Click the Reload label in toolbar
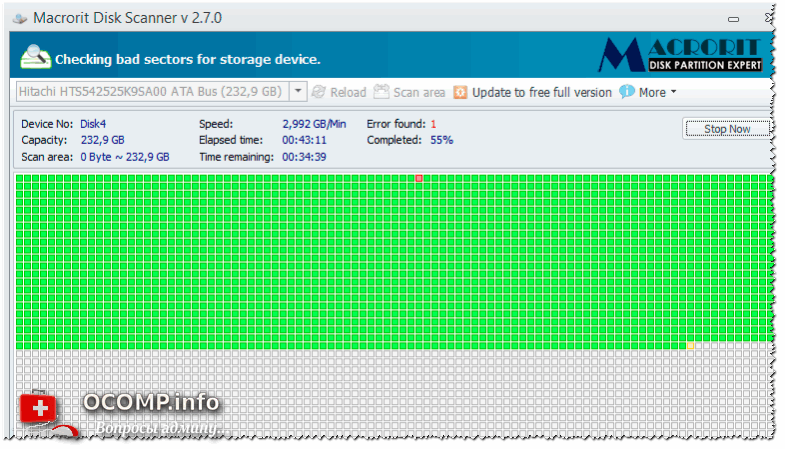 click(348, 93)
